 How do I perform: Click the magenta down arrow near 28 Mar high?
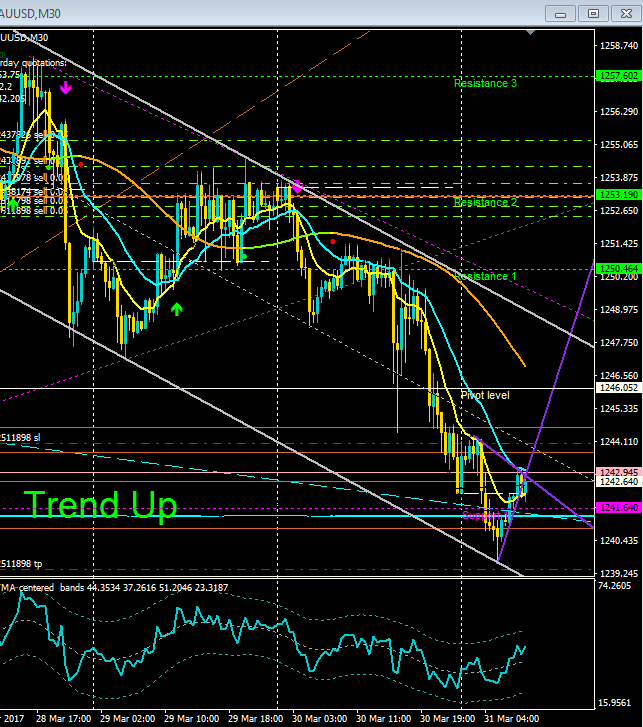65,88
